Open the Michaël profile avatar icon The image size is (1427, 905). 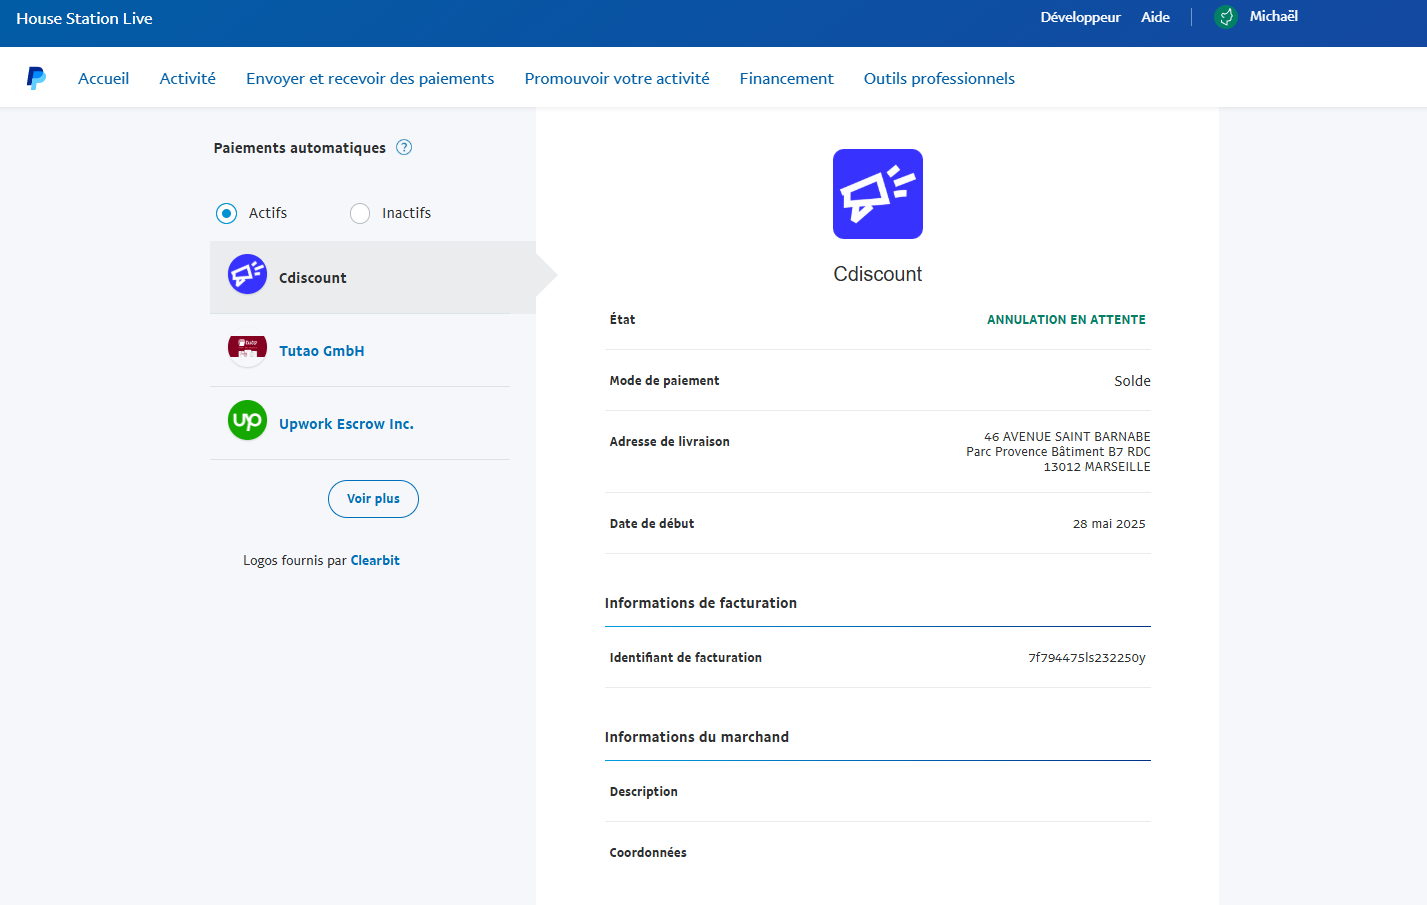pos(1225,17)
